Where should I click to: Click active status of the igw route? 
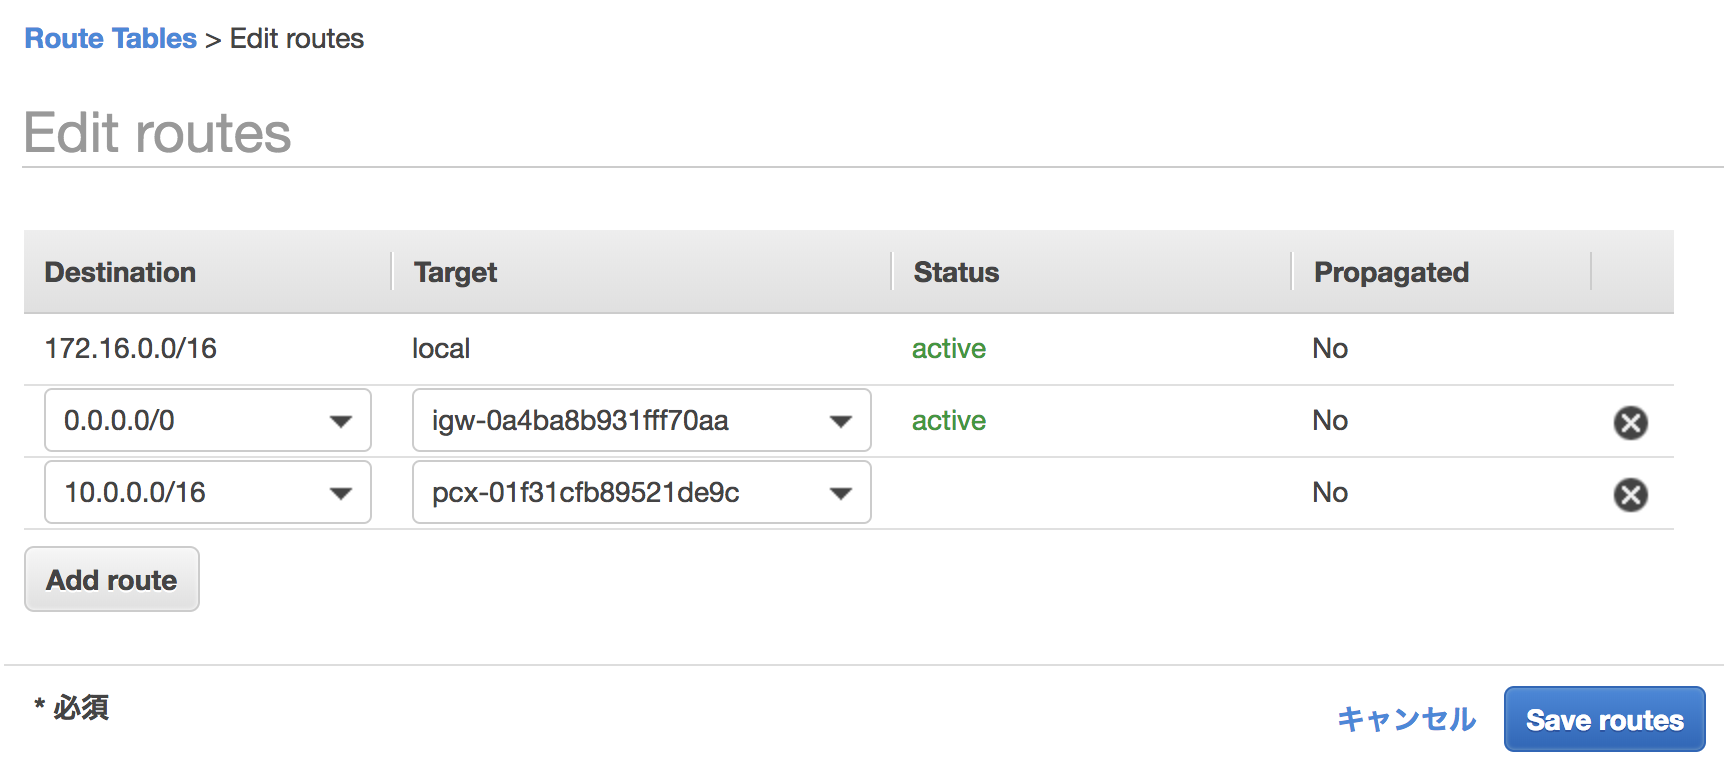click(x=949, y=420)
